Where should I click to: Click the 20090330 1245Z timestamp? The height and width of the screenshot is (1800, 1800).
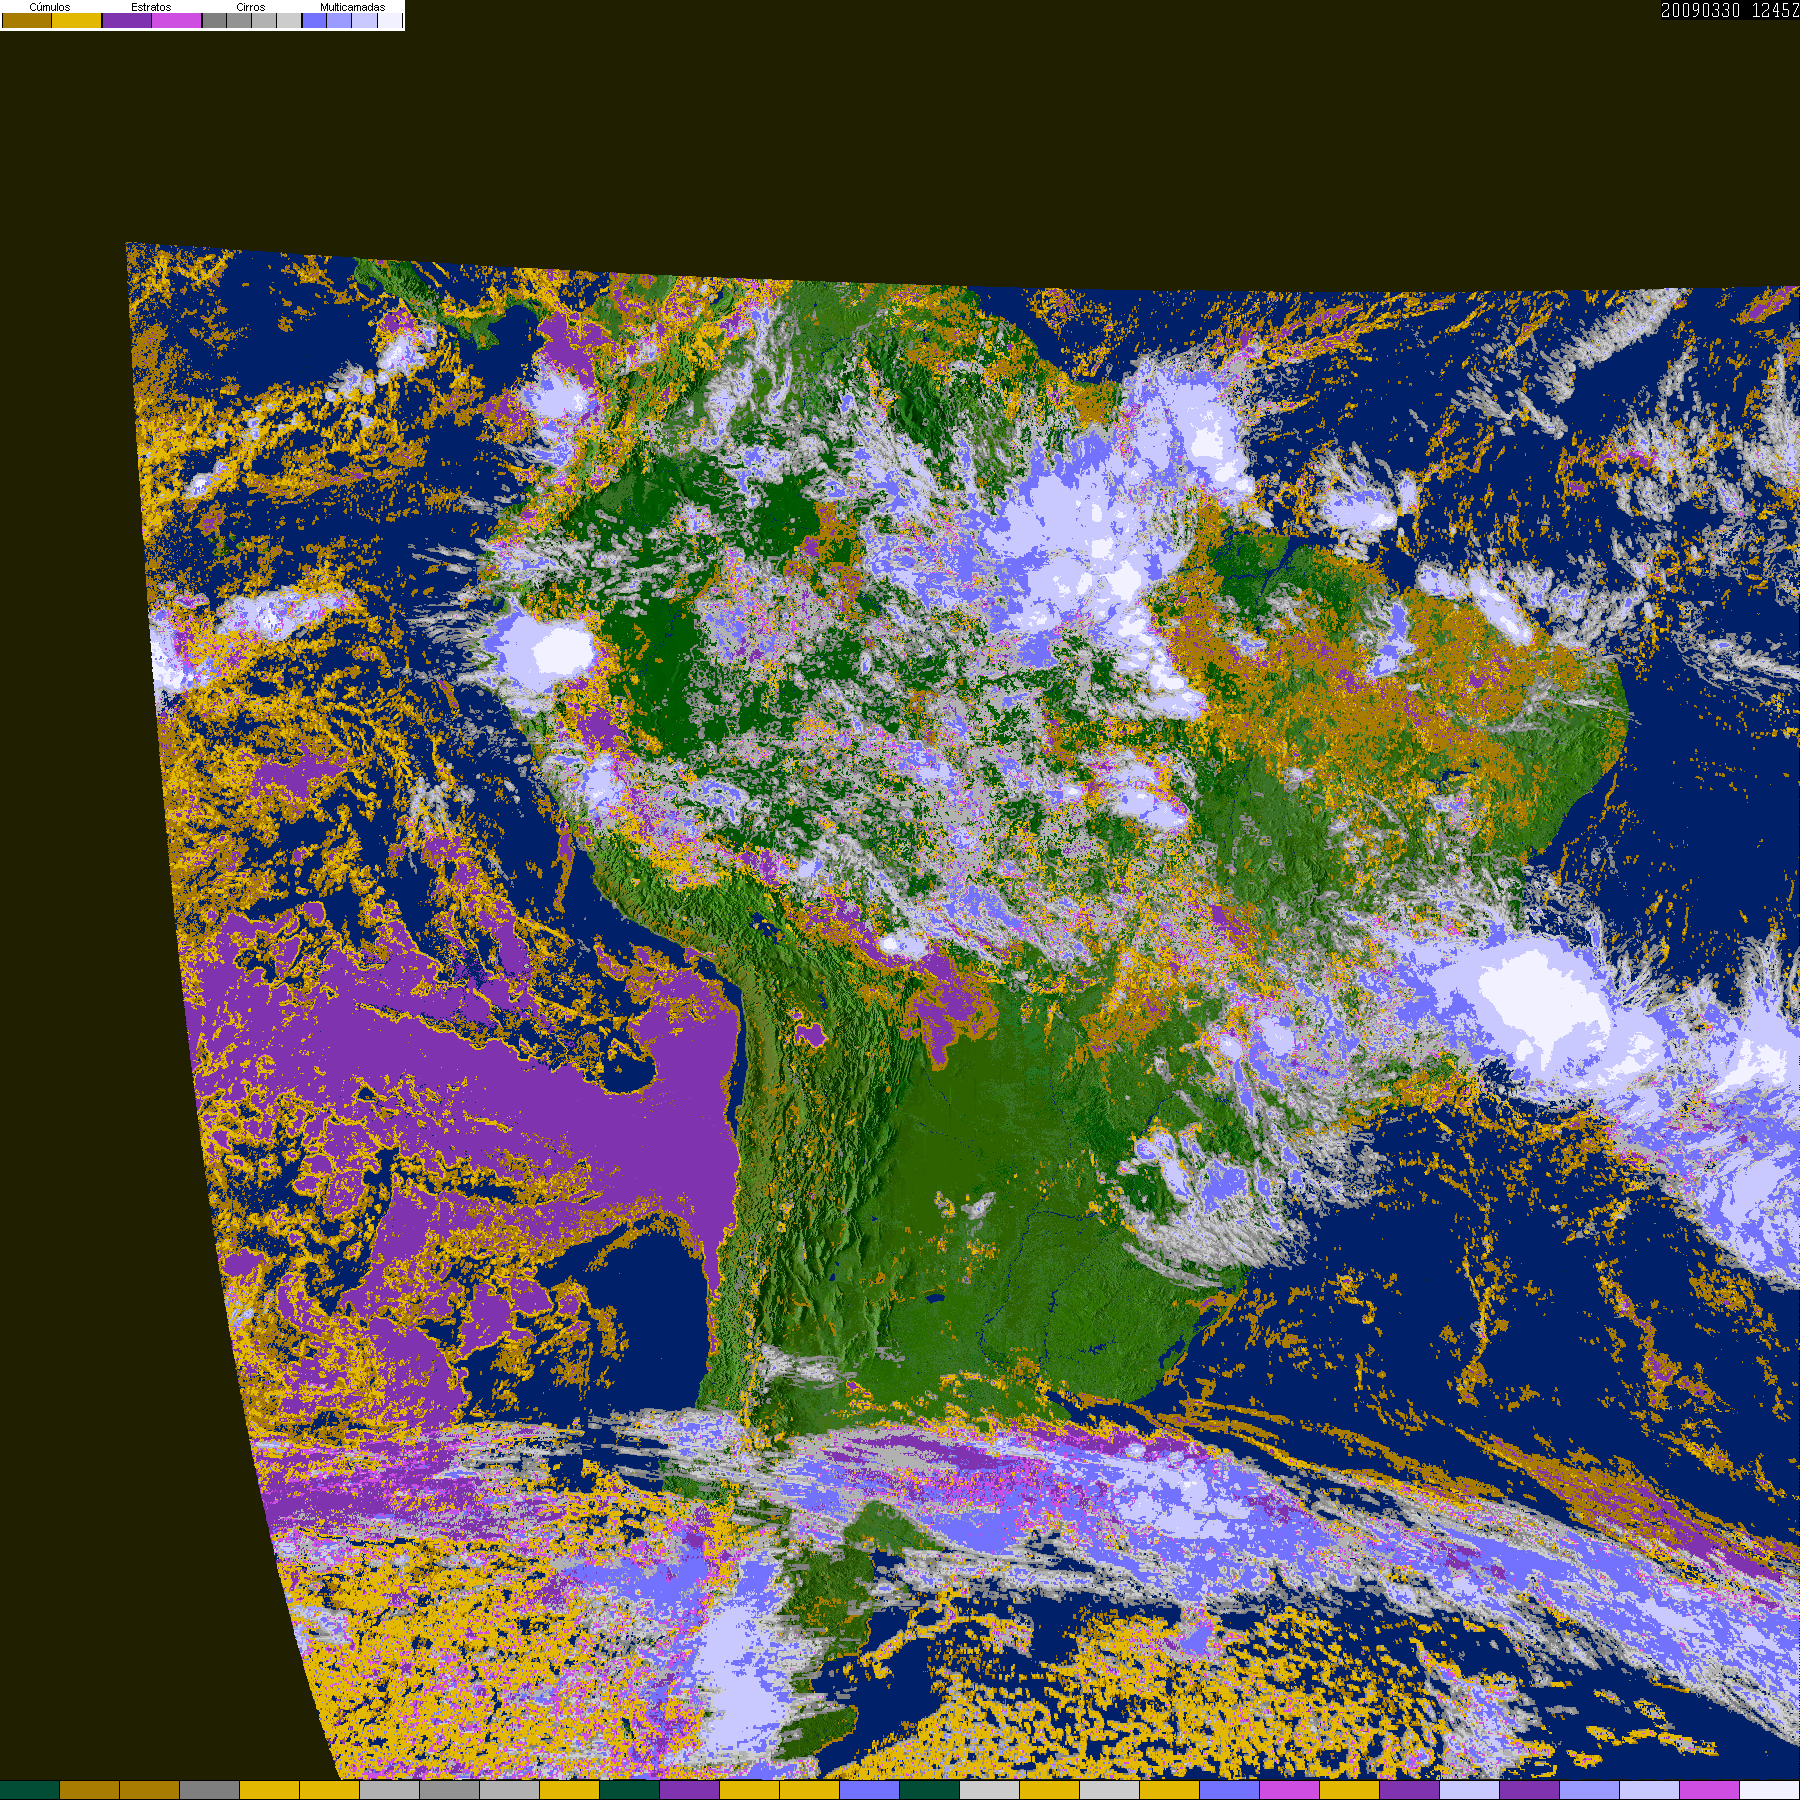click(x=1730, y=10)
